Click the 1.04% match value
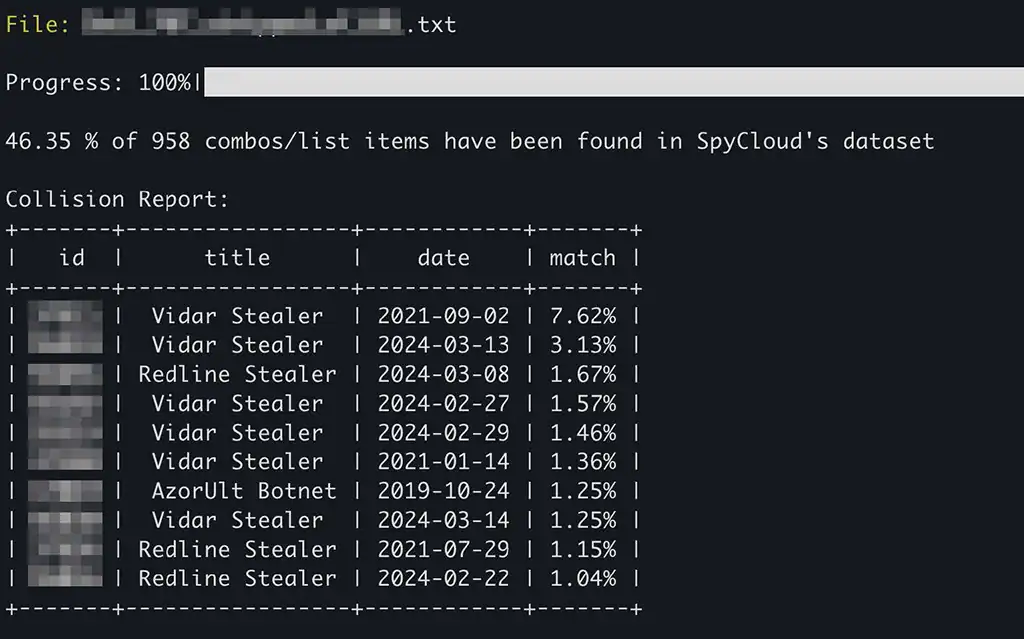This screenshot has height=639, width=1024. click(x=582, y=578)
